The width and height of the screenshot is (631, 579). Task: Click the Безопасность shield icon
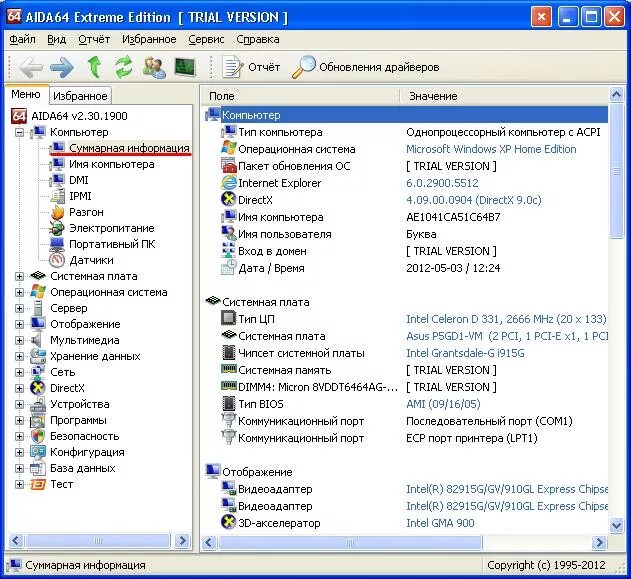(38, 436)
